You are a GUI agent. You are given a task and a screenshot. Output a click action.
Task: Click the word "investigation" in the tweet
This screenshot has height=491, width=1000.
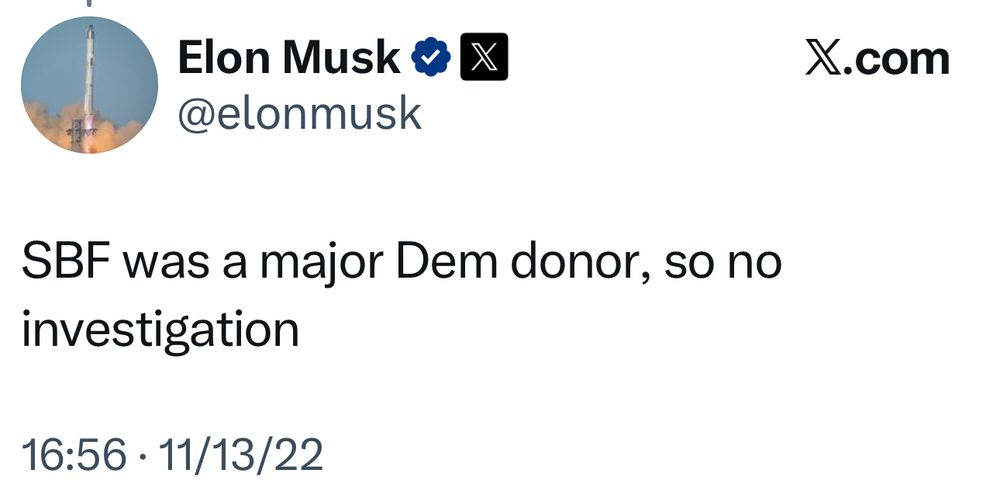click(160, 331)
